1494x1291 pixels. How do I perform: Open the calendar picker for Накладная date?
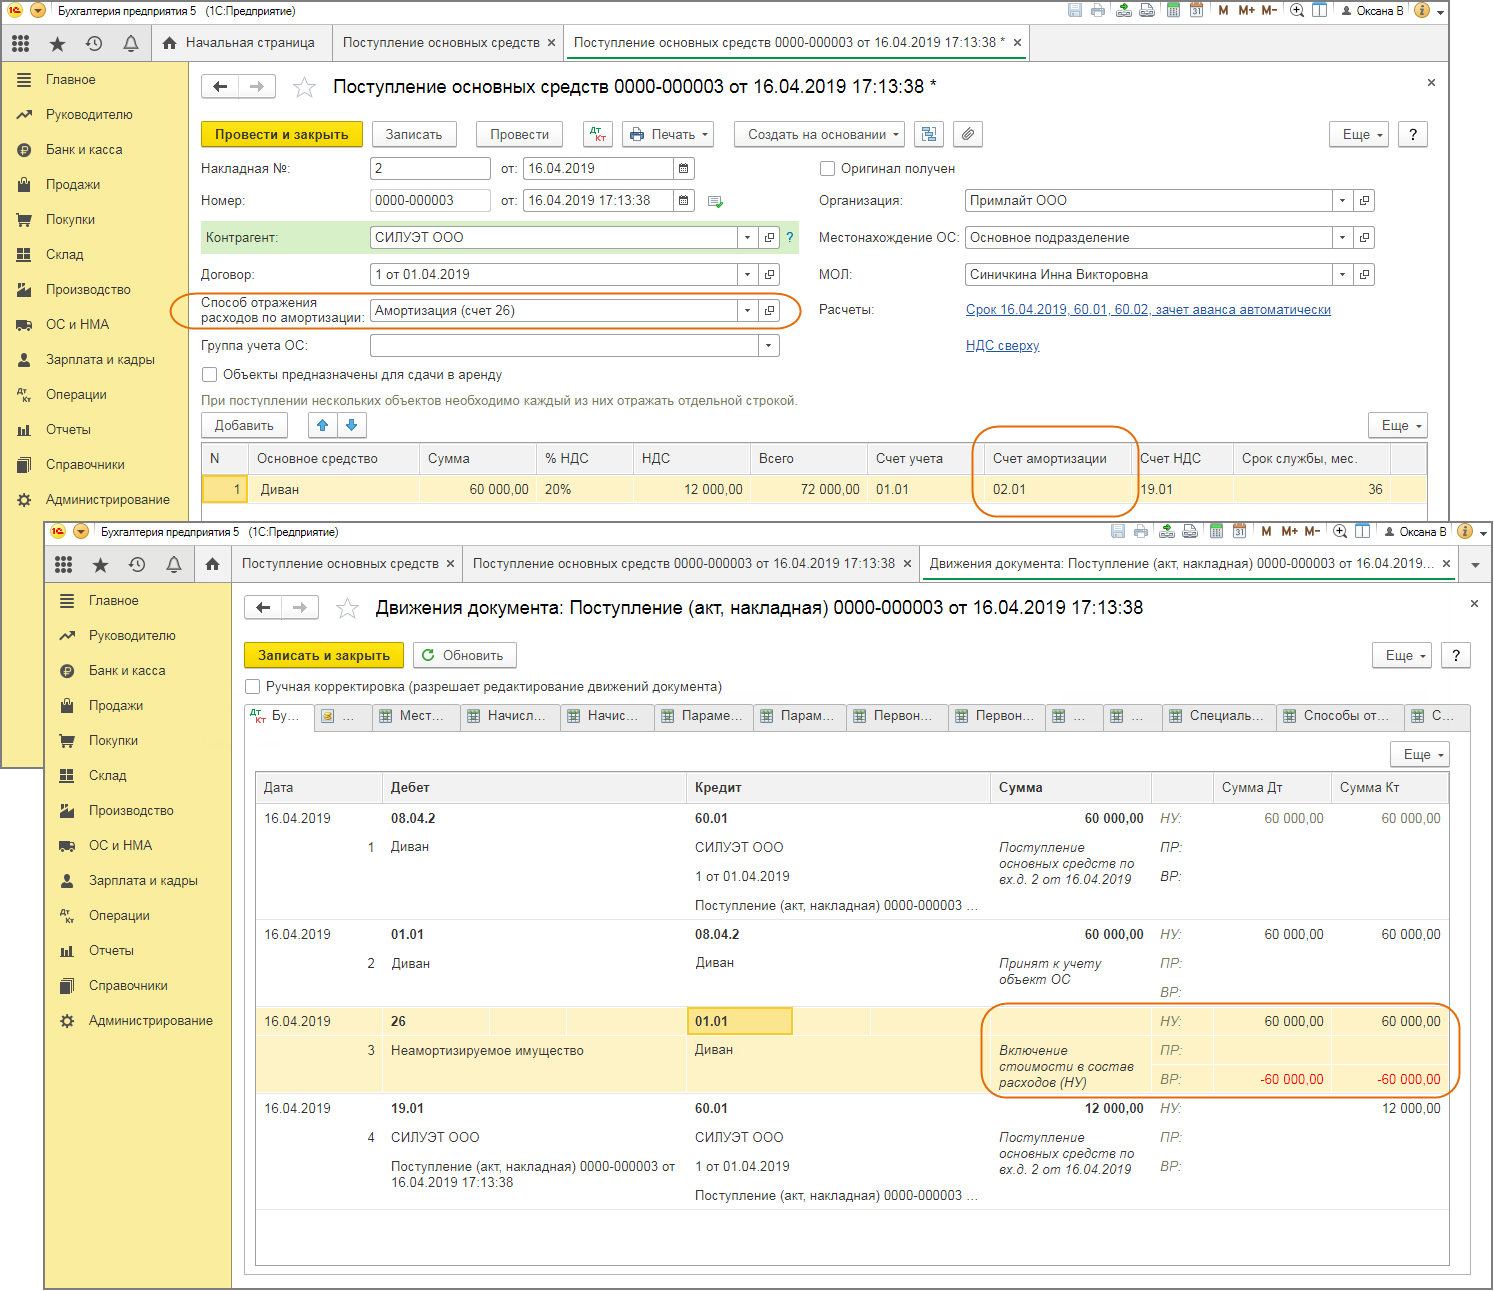pos(683,168)
